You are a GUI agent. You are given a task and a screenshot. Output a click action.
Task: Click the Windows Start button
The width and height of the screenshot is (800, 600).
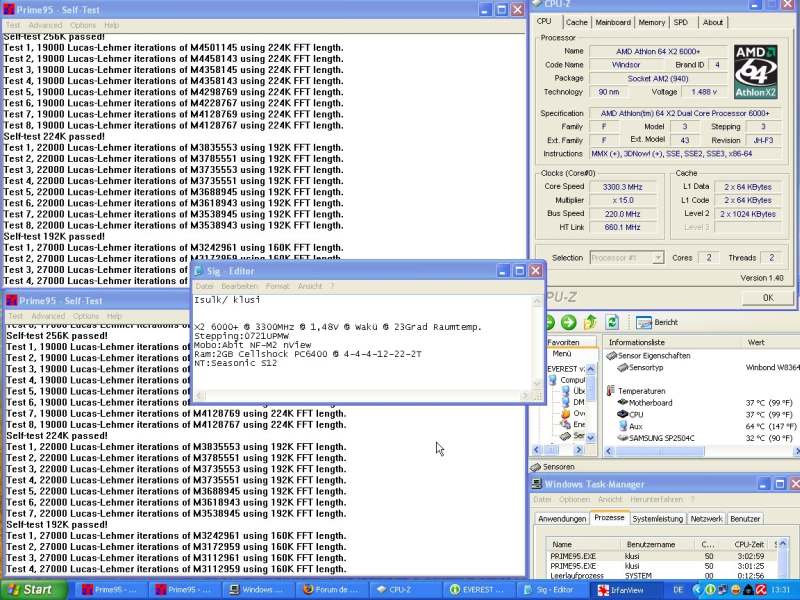(x=34, y=590)
